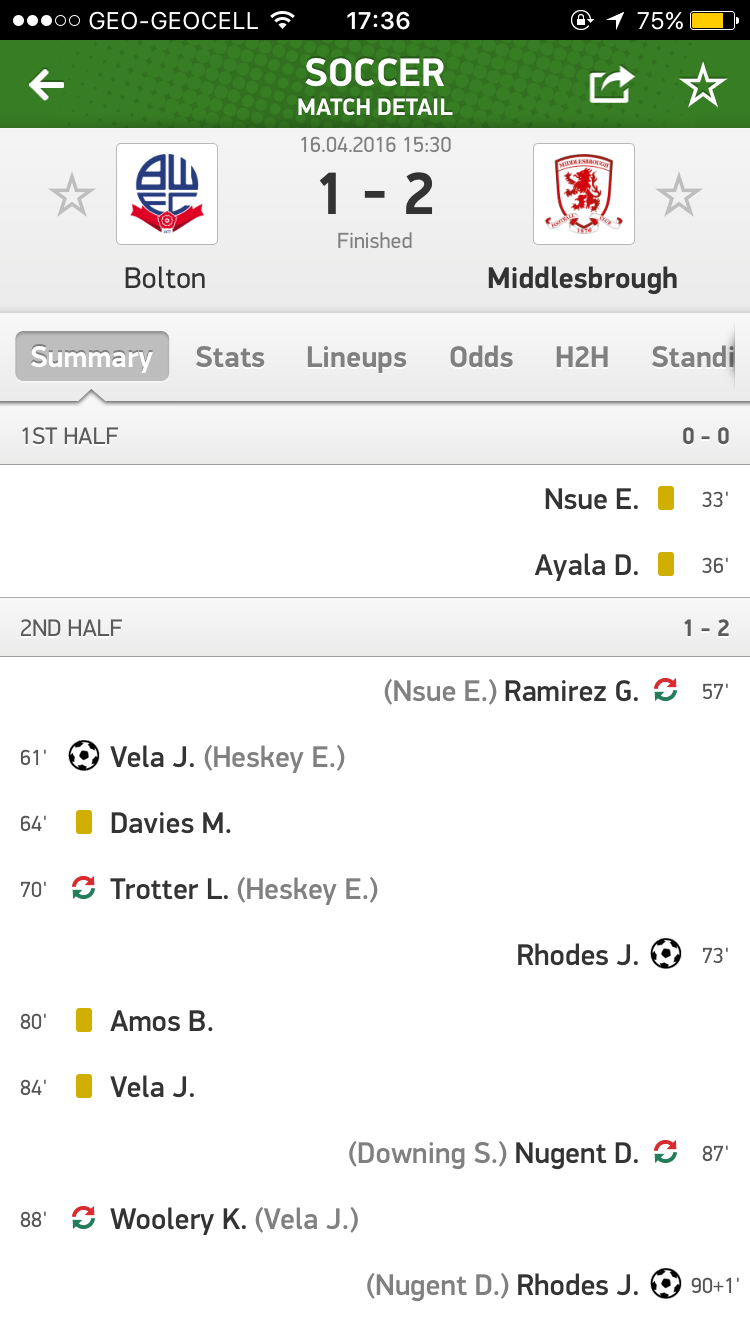The width and height of the screenshot is (750, 1334).
Task: Tap the Middlesbrough club crest
Action: pos(584,194)
